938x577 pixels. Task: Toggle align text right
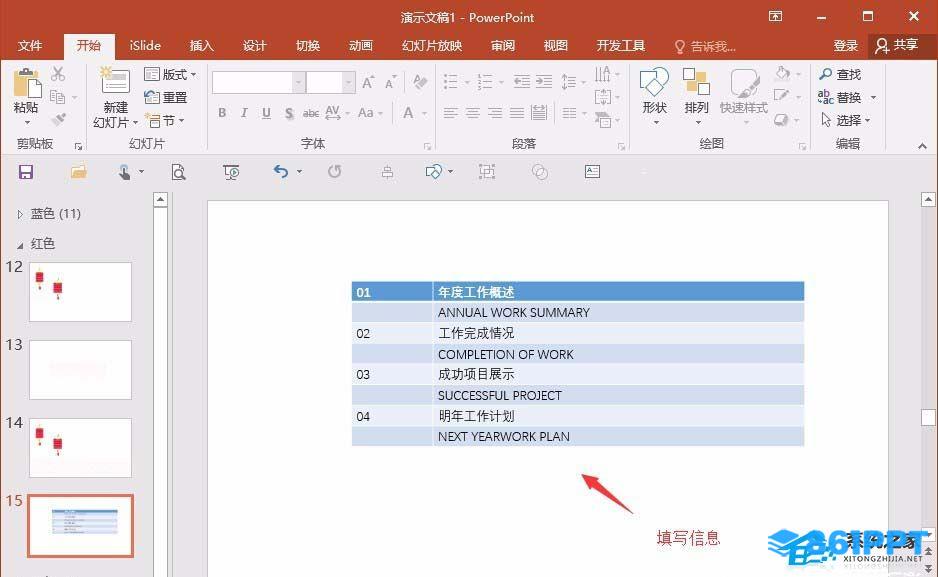pos(495,113)
